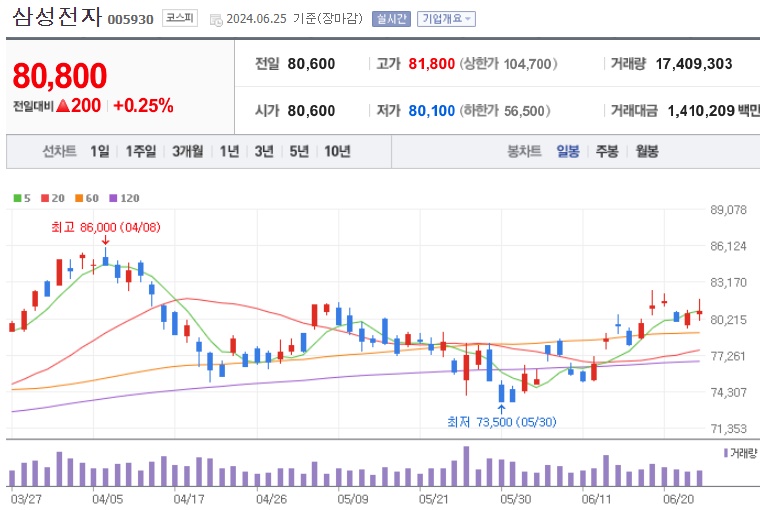
Task: Click the 80,215 y-axis label
Action: pos(728,319)
